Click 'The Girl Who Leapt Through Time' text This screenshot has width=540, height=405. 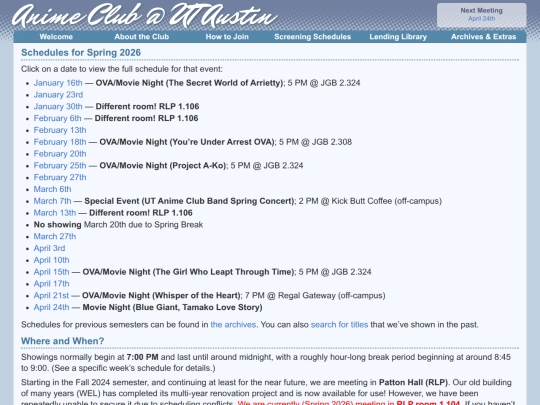click(x=223, y=272)
